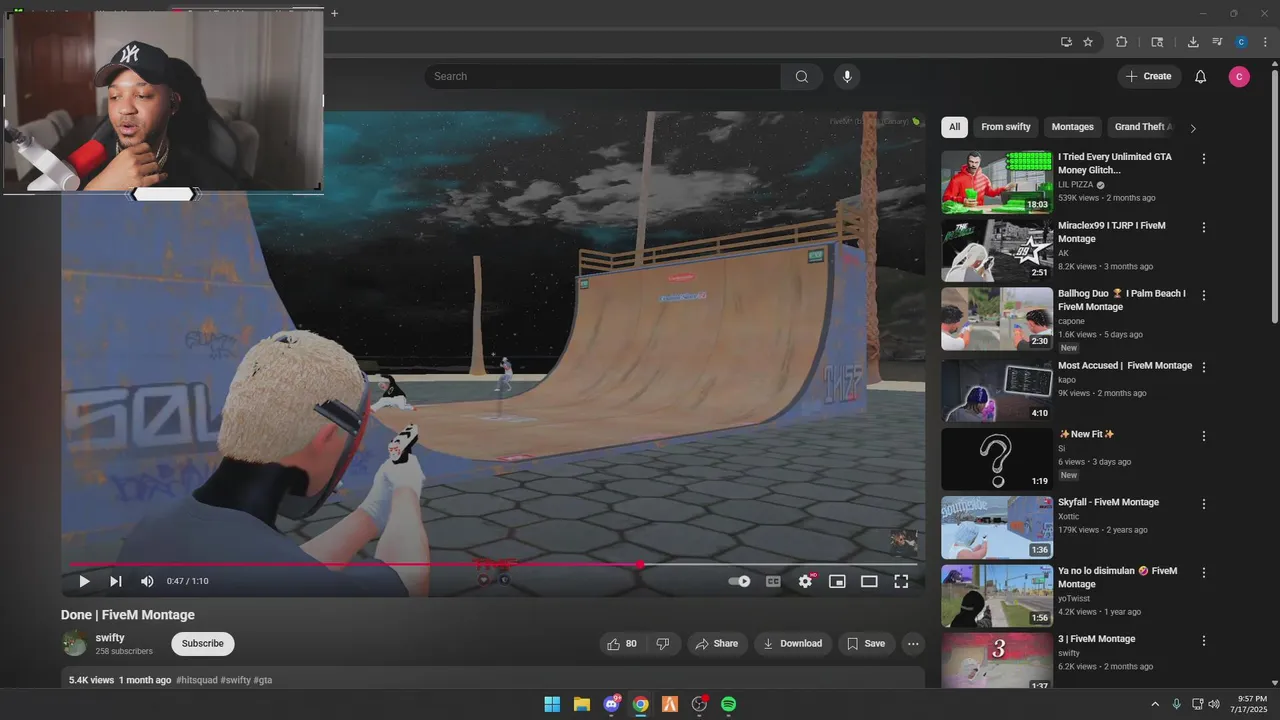This screenshot has width=1280, height=720.
Task: Open the Create menu
Action: [1149, 76]
